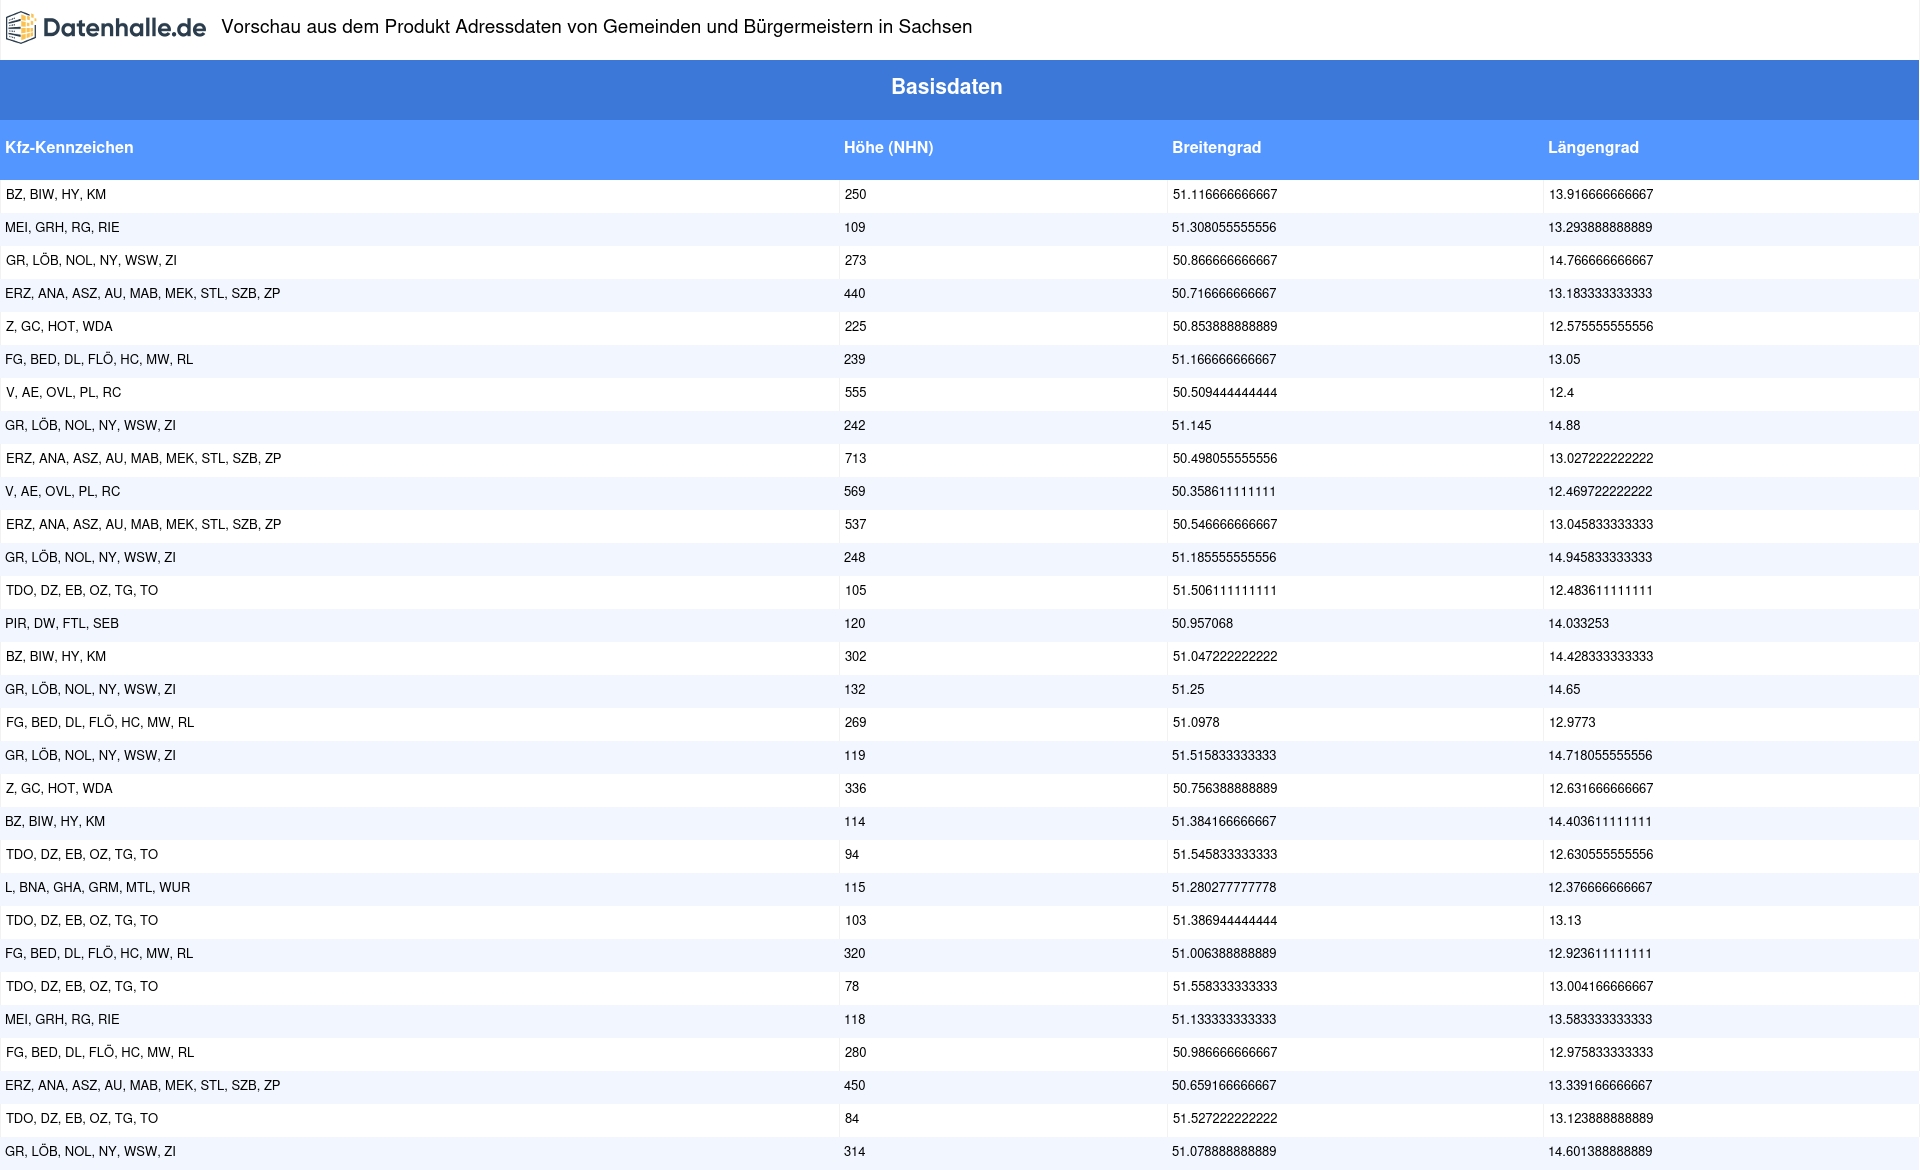This screenshot has width=1920, height=1170.
Task: Select longitude value 14.88
Action: tap(1564, 426)
